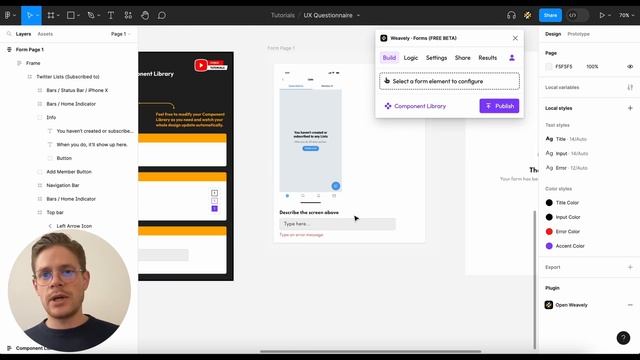Open the Logic tab in Weavely
640x360 pixels.
click(411, 58)
